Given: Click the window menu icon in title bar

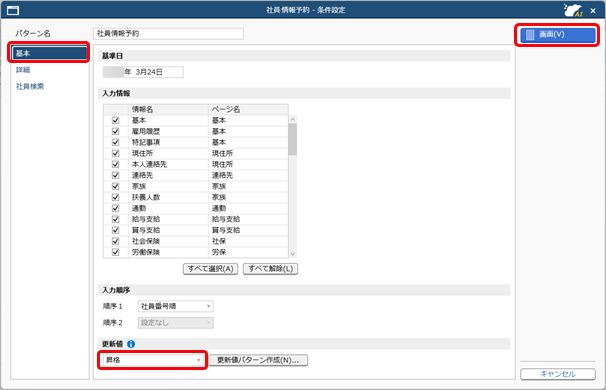Looking at the screenshot, I should [13, 10].
